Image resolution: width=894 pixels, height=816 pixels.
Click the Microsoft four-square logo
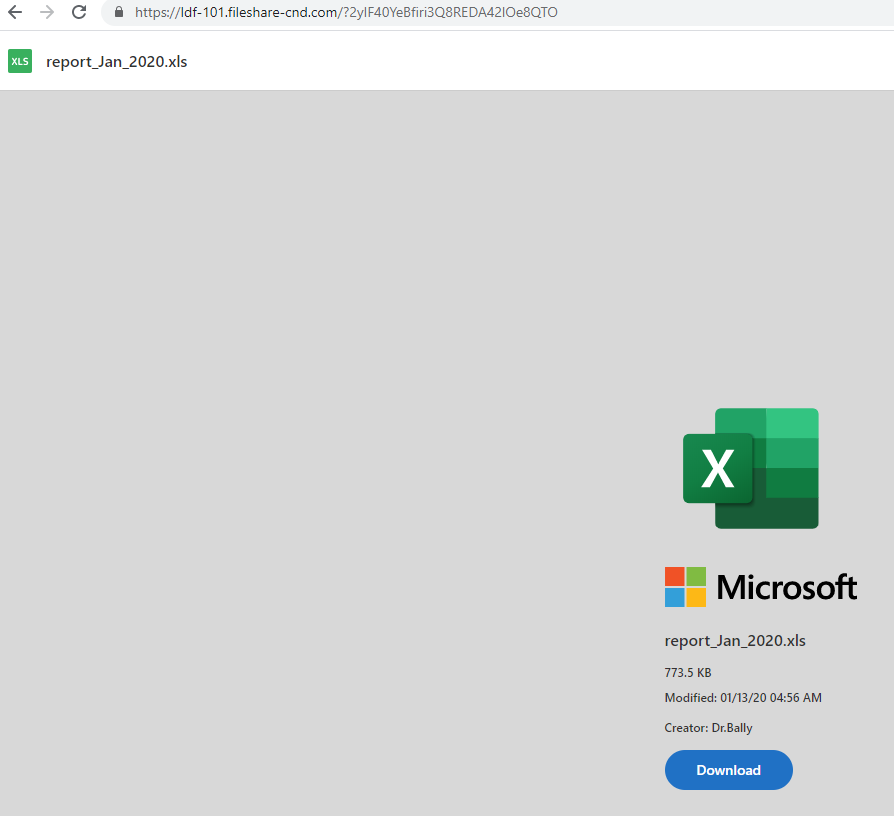[685, 587]
